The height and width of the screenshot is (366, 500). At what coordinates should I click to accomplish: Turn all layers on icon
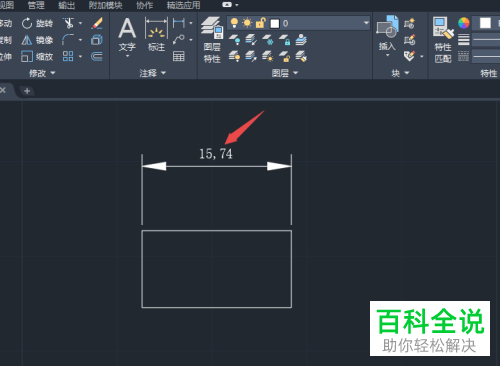coord(235,56)
